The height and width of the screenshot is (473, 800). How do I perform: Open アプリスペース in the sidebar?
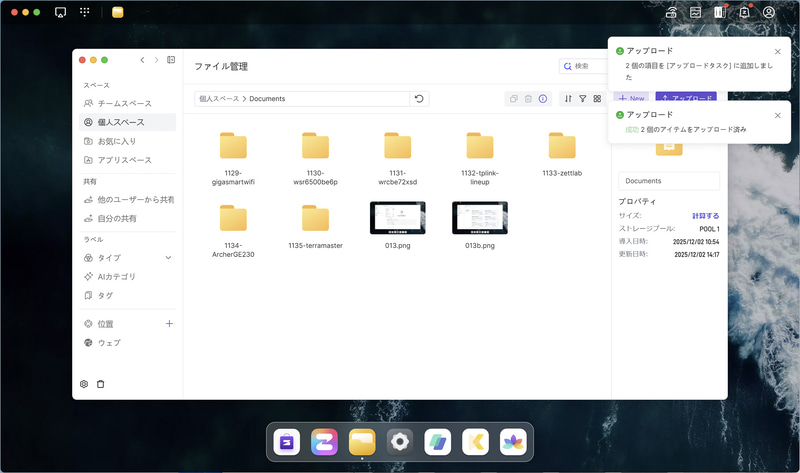[128, 160]
